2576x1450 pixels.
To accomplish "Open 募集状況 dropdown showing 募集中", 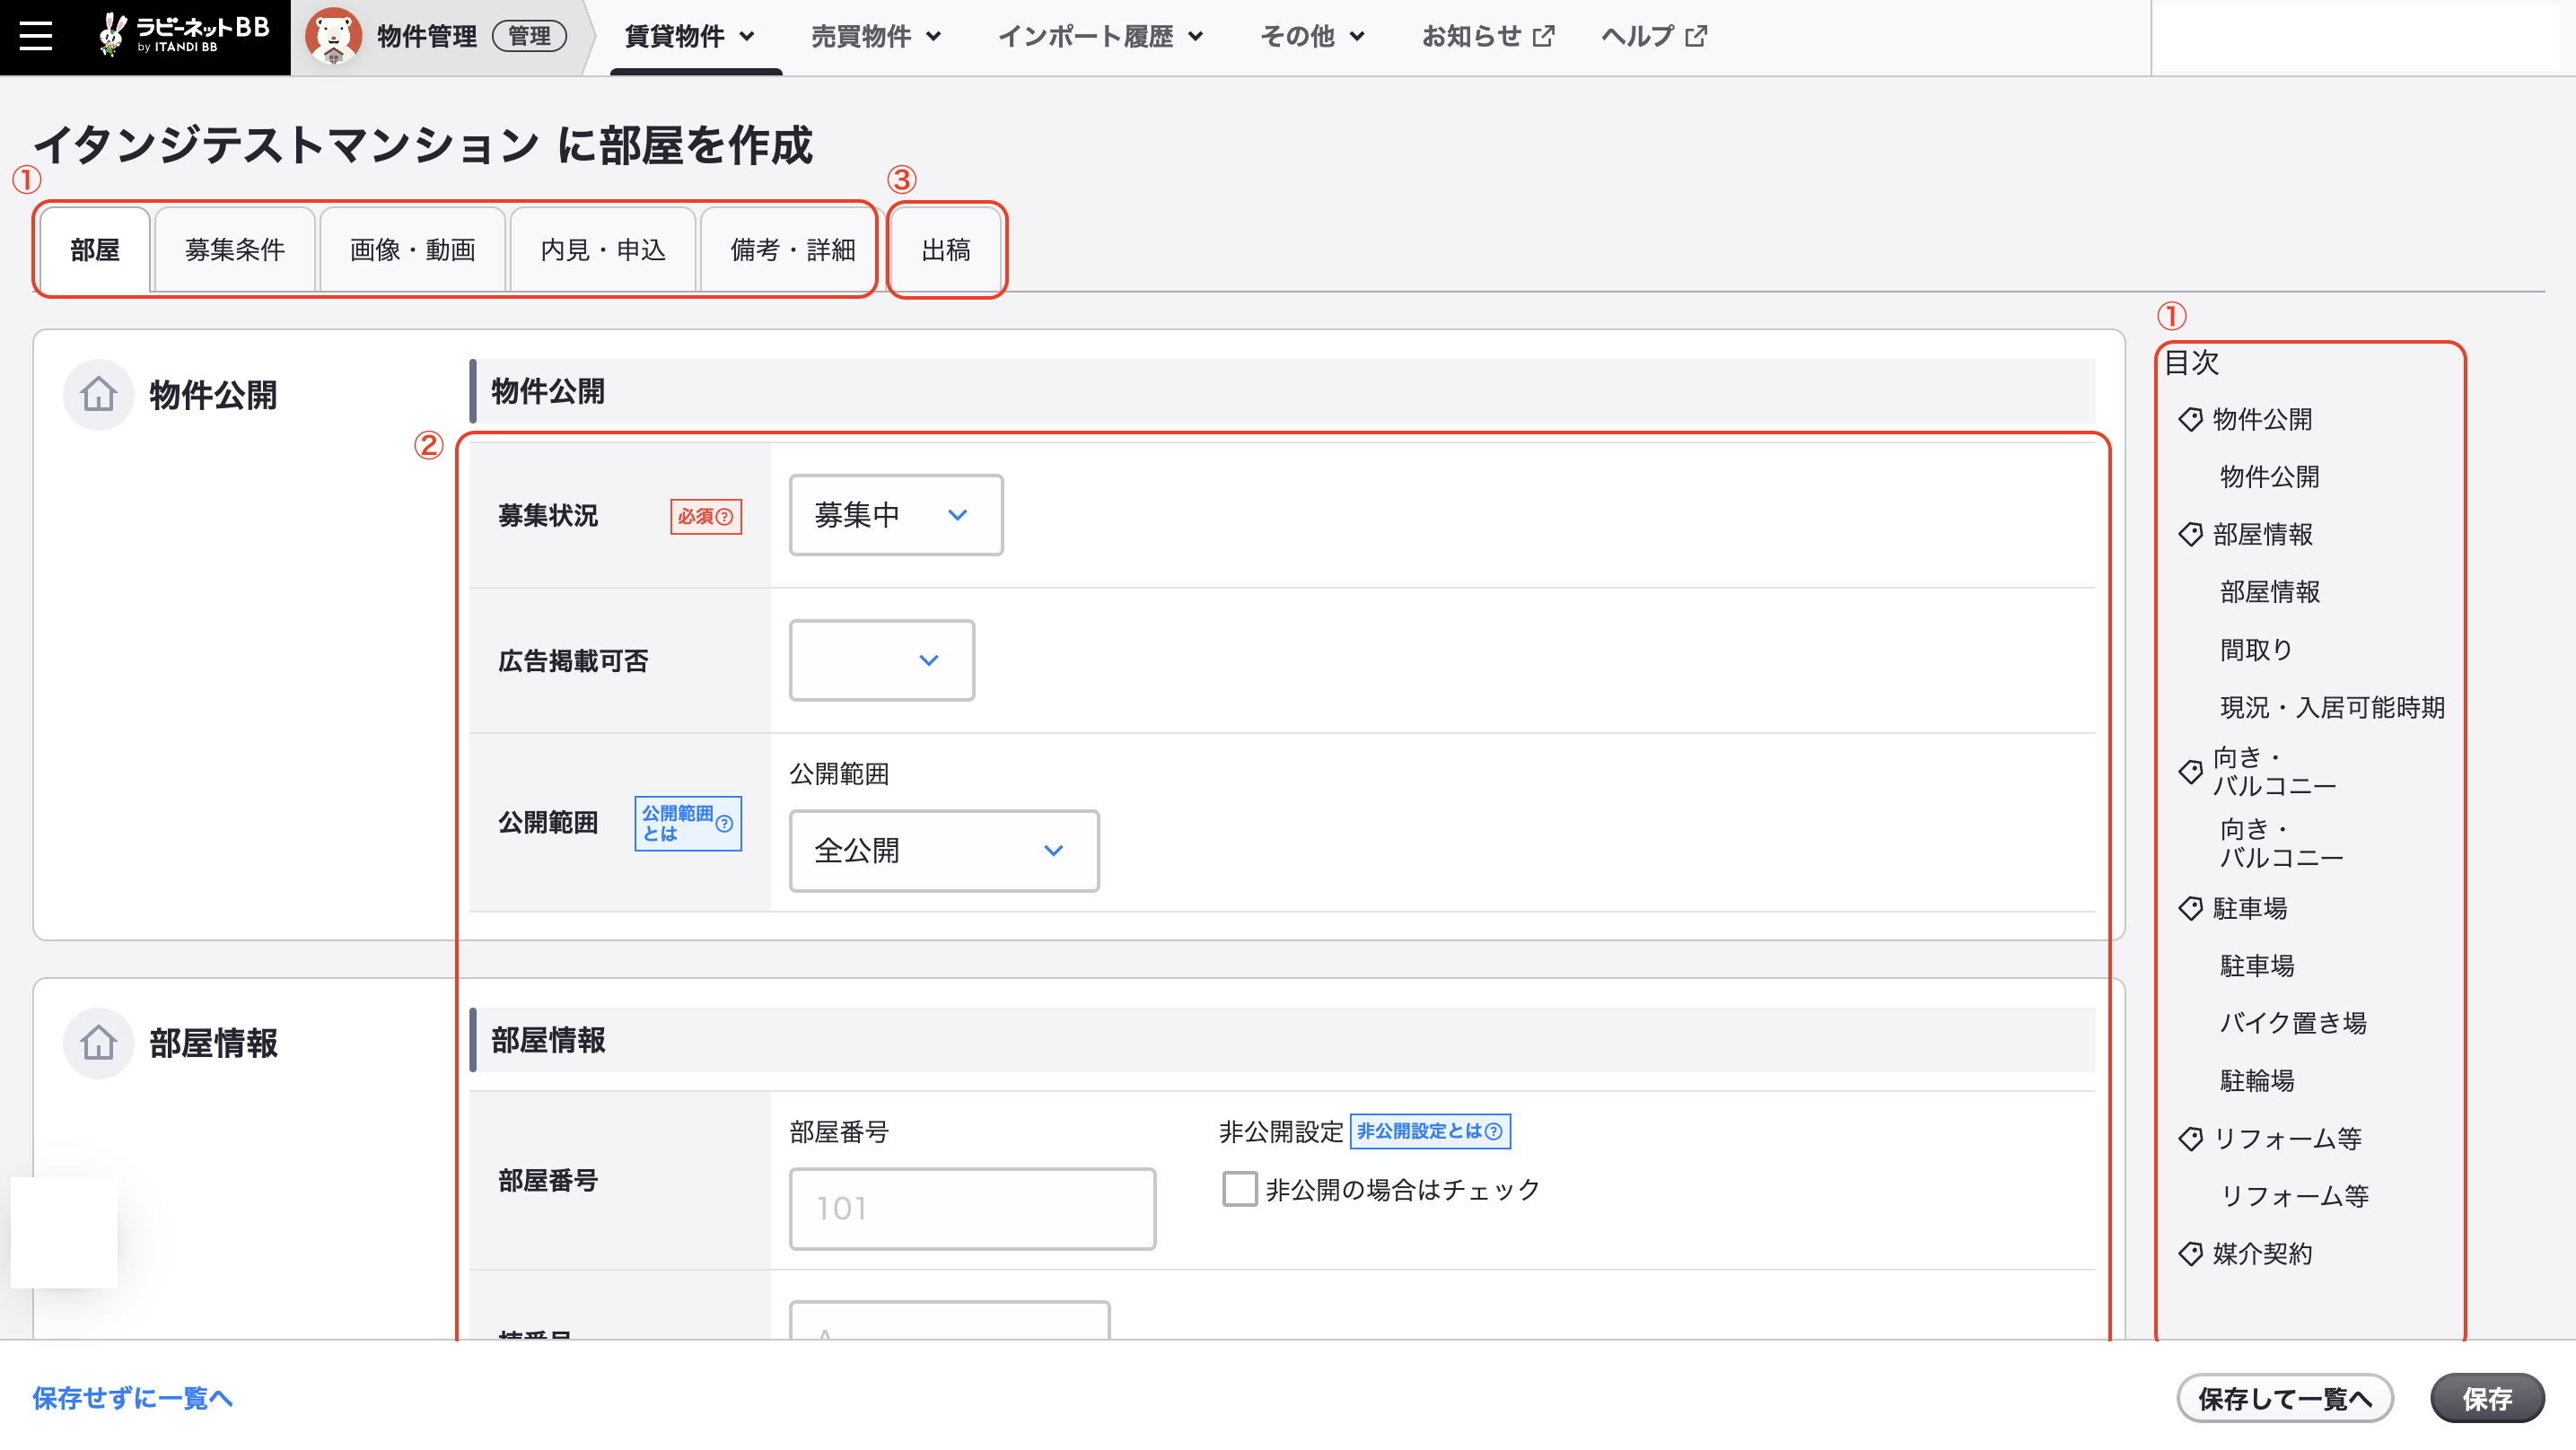I will tap(895, 515).
